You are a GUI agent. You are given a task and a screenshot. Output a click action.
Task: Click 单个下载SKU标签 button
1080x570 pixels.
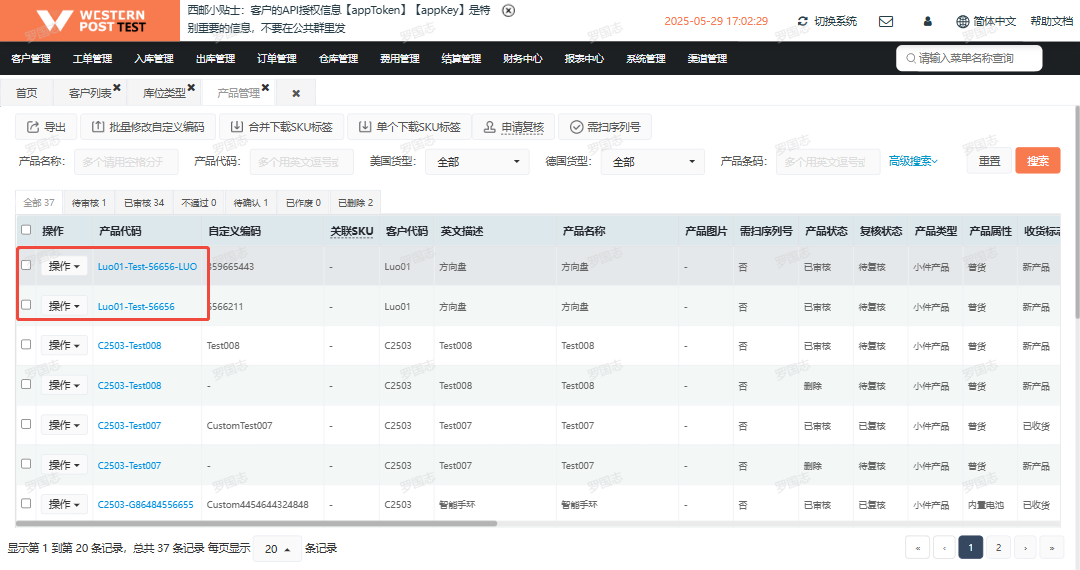409,127
